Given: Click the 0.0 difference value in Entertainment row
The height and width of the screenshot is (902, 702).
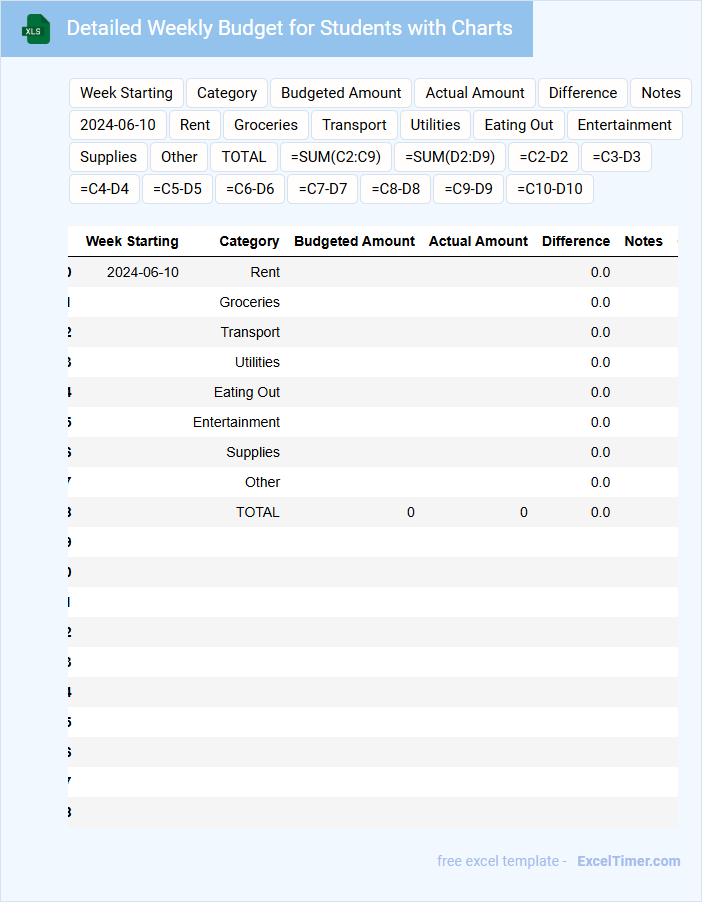Looking at the screenshot, I should [x=600, y=422].
